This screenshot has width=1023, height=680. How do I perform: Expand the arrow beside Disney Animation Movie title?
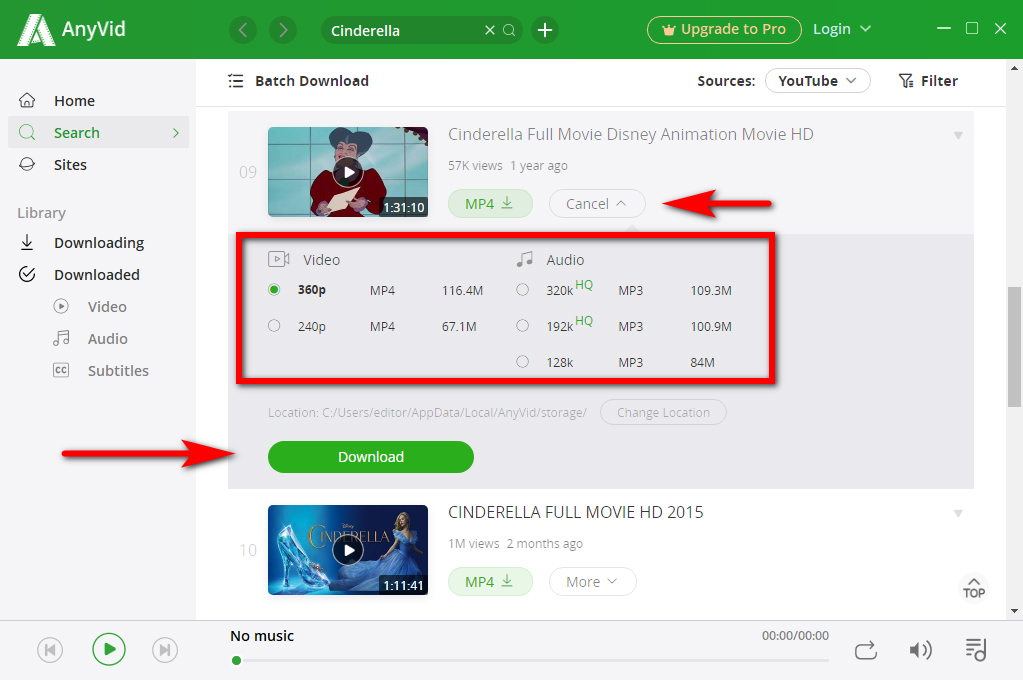point(958,136)
